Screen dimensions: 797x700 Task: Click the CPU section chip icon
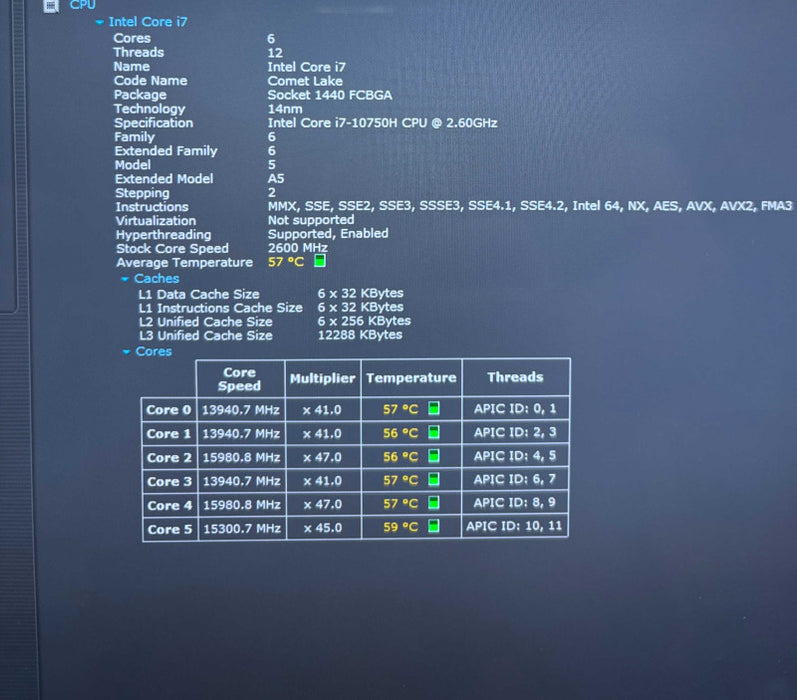[x=51, y=6]
